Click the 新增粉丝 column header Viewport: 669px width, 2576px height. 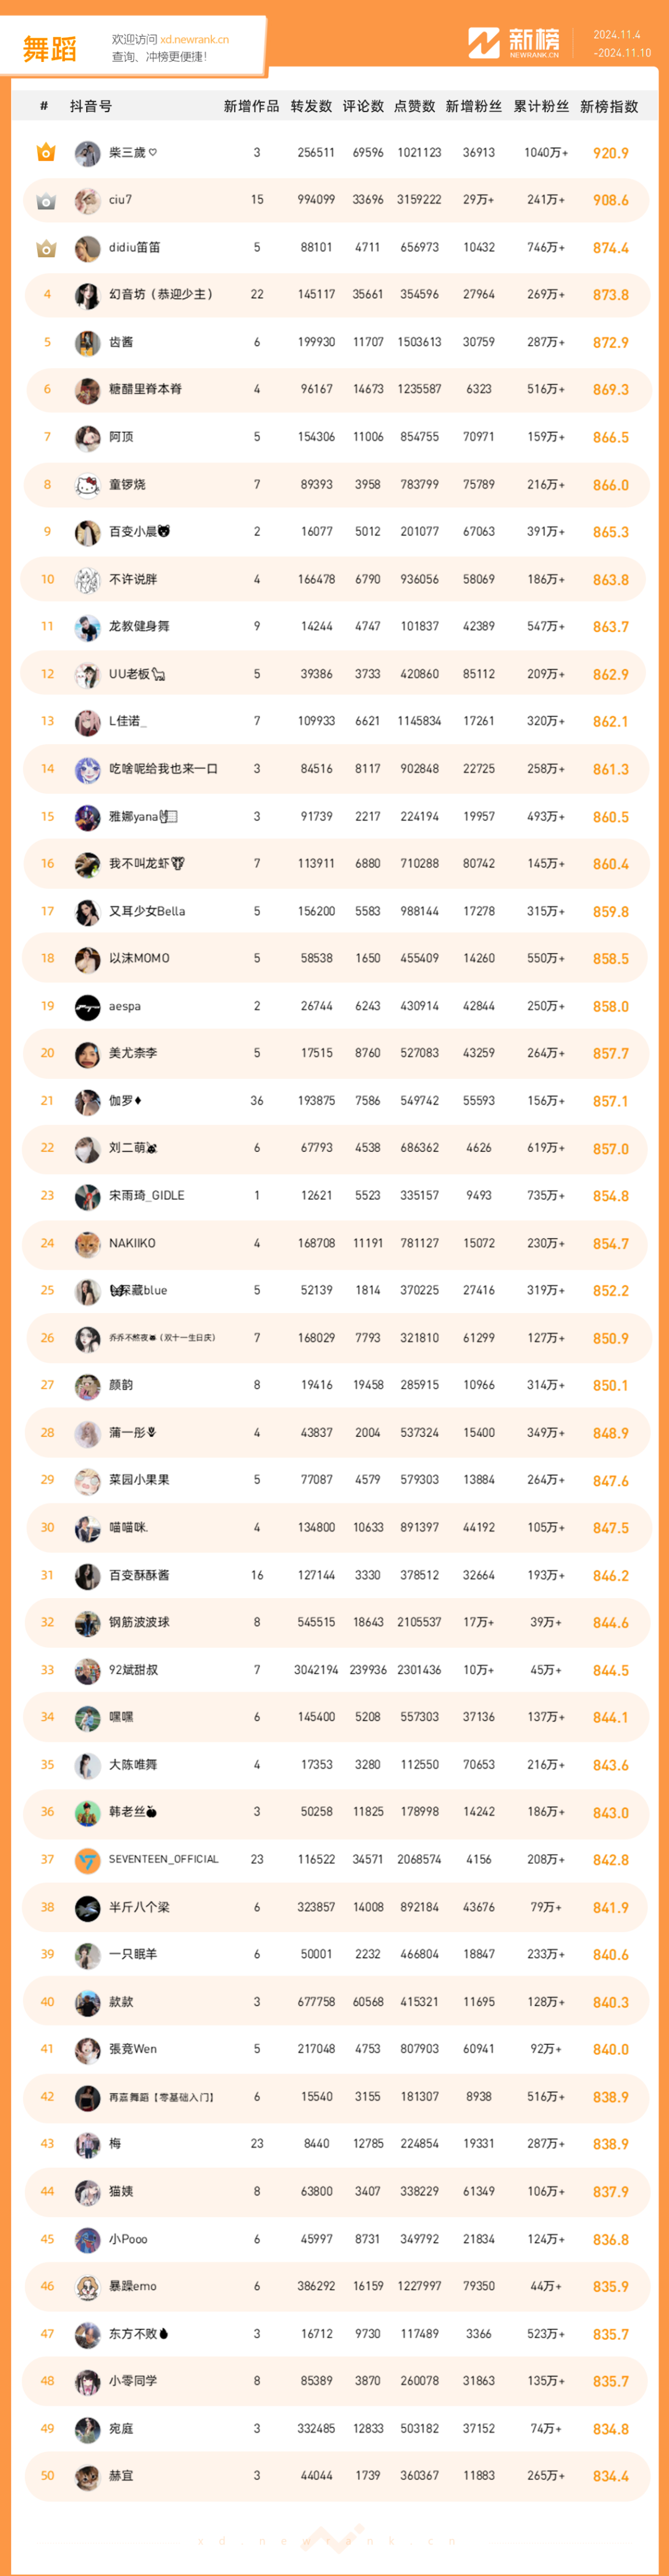coord(473,106)
